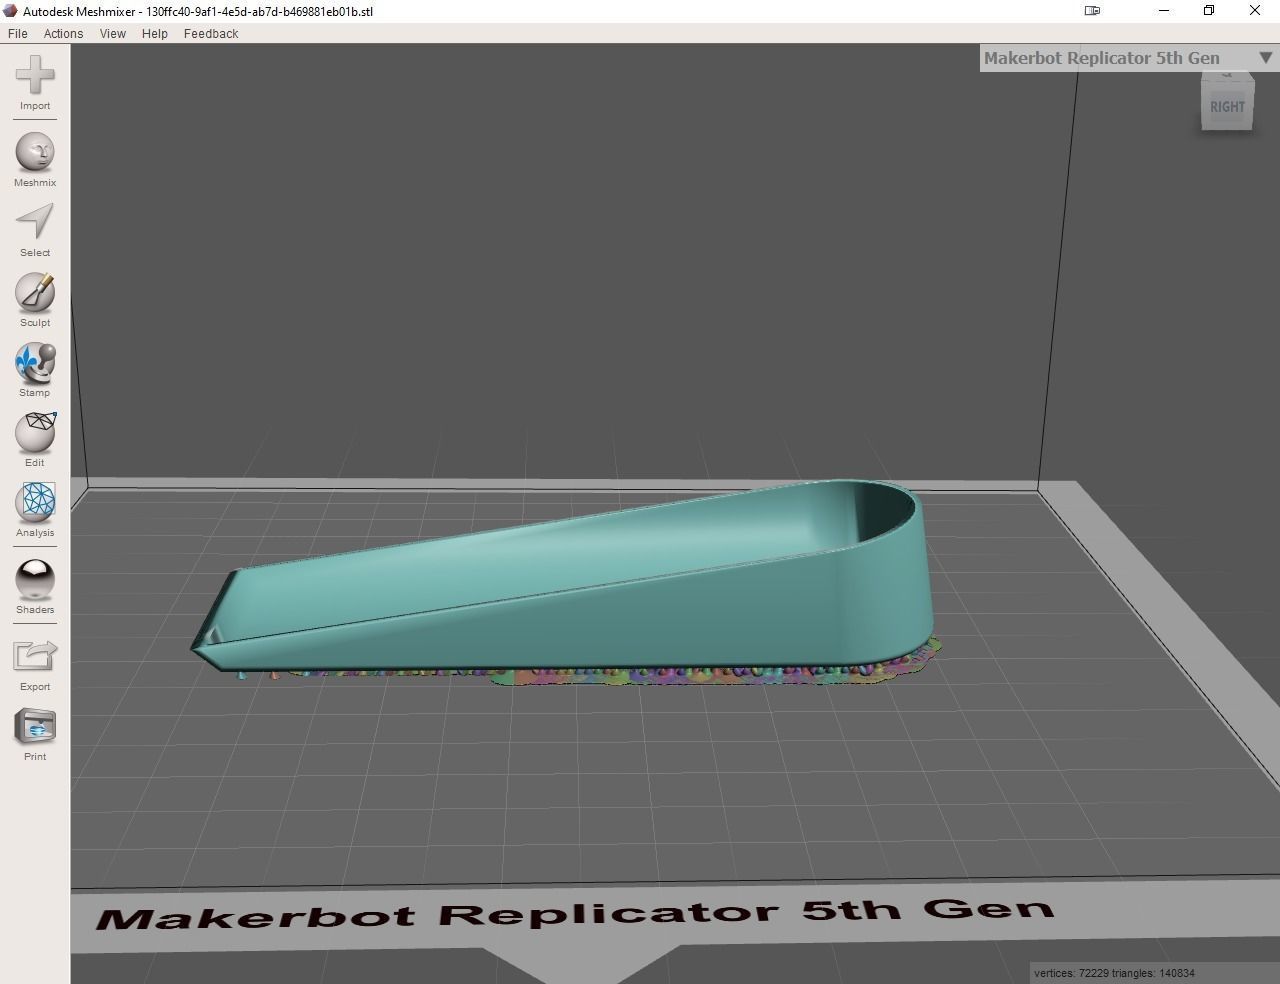Open the Help menu
Screen dimensions: 1280x984
pos(155,33)
